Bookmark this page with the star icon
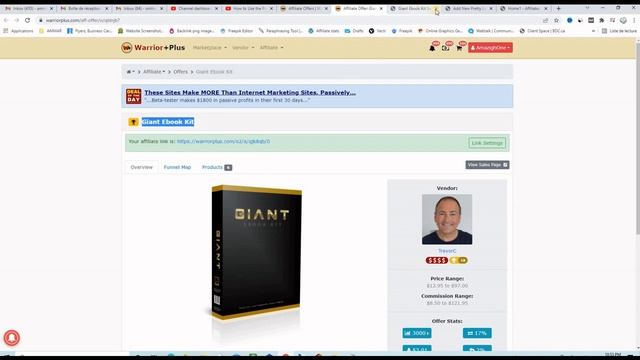Screen dimensions: 640x360 click(556, 20)
